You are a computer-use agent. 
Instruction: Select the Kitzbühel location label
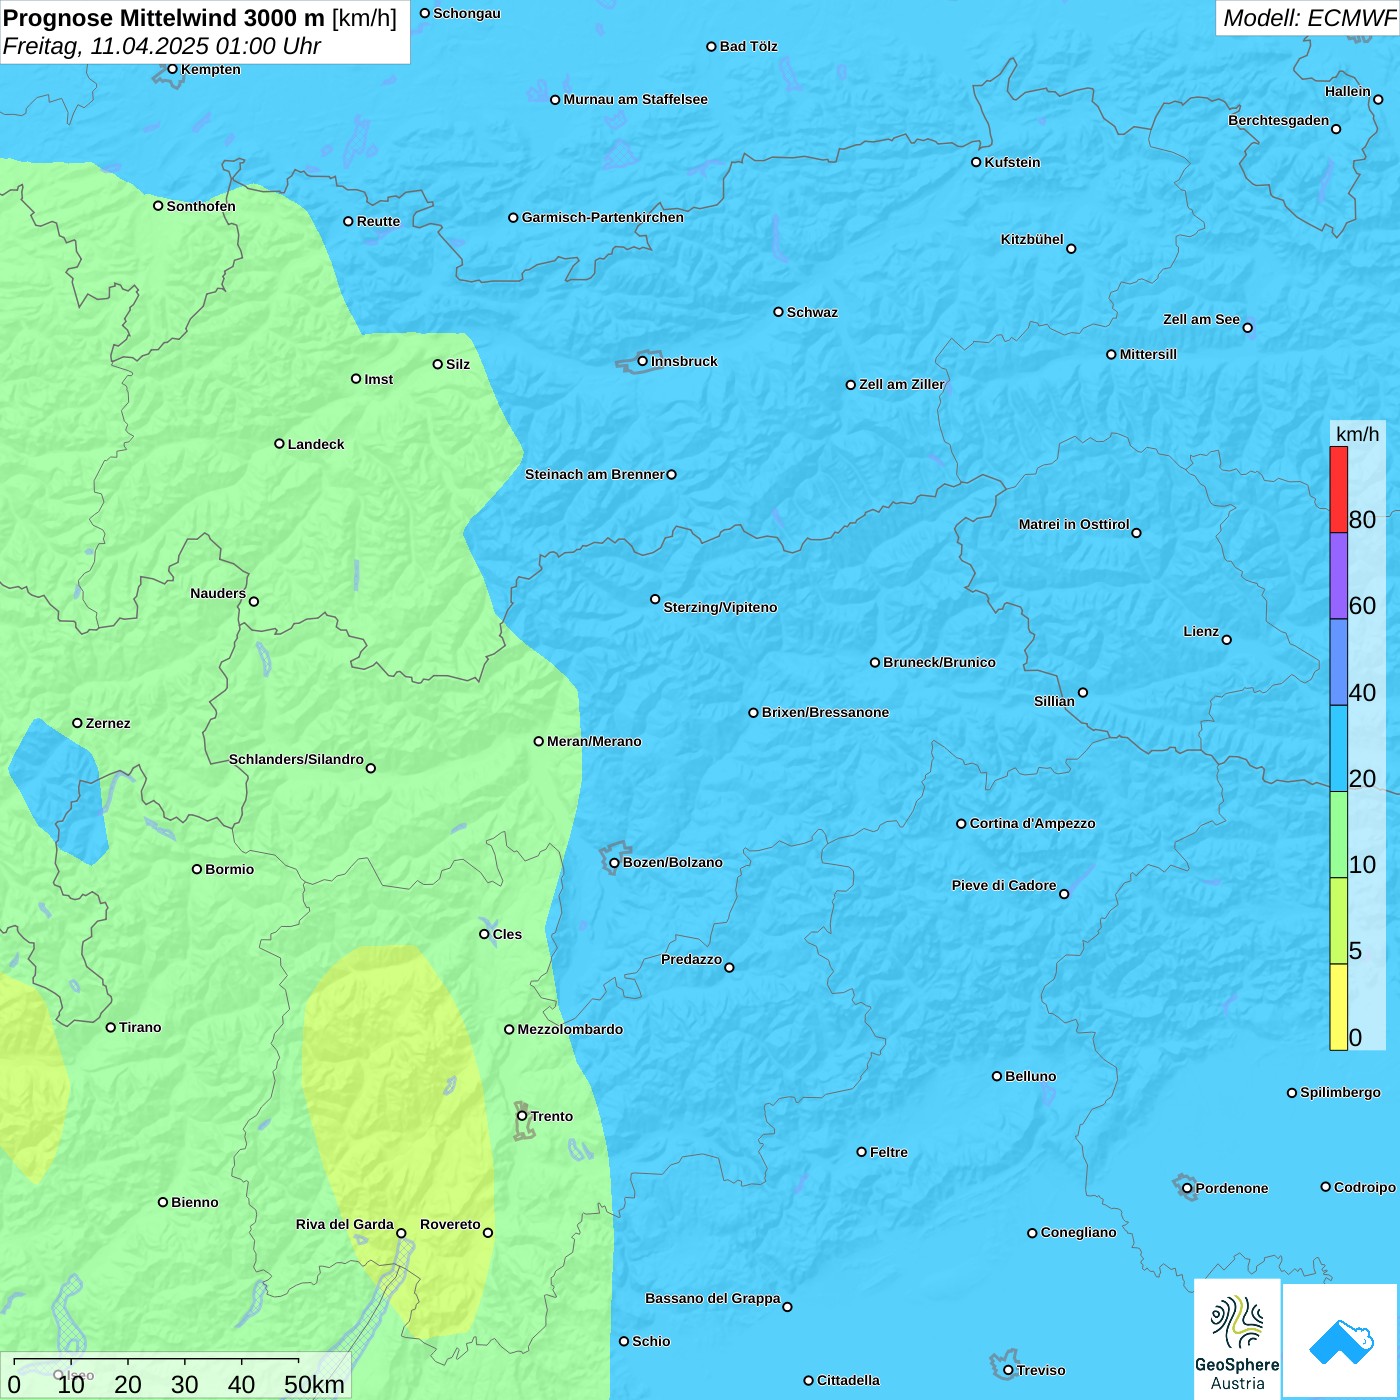(x=1032, y=239)
